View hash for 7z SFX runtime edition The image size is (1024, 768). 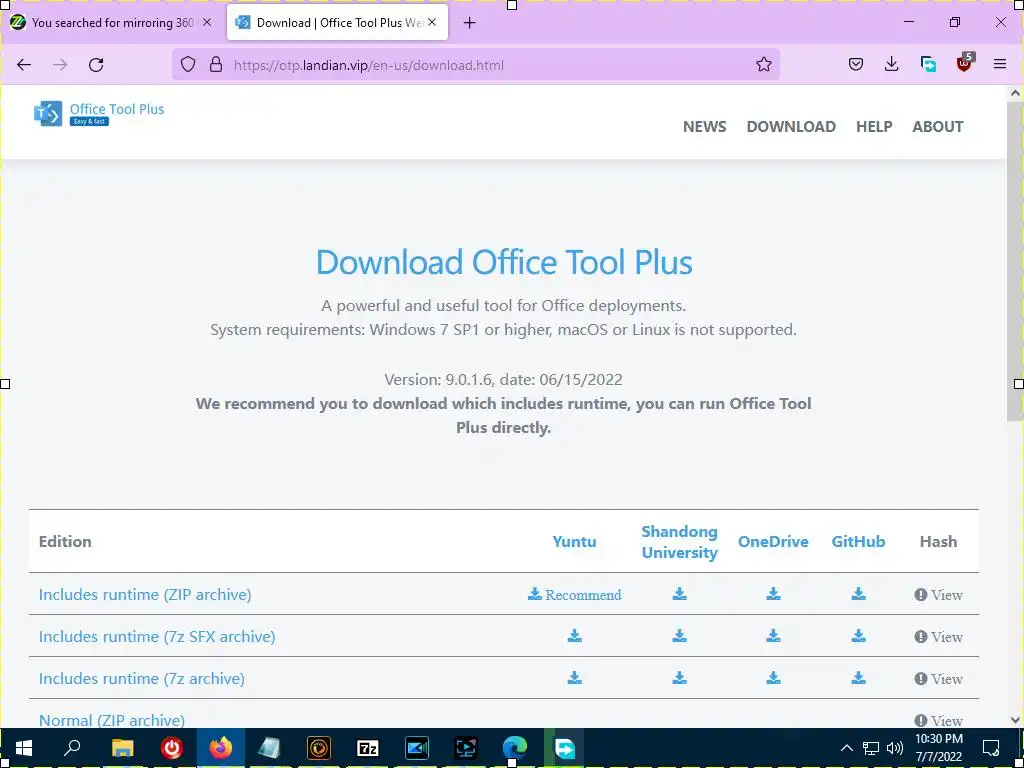point(938,637)
